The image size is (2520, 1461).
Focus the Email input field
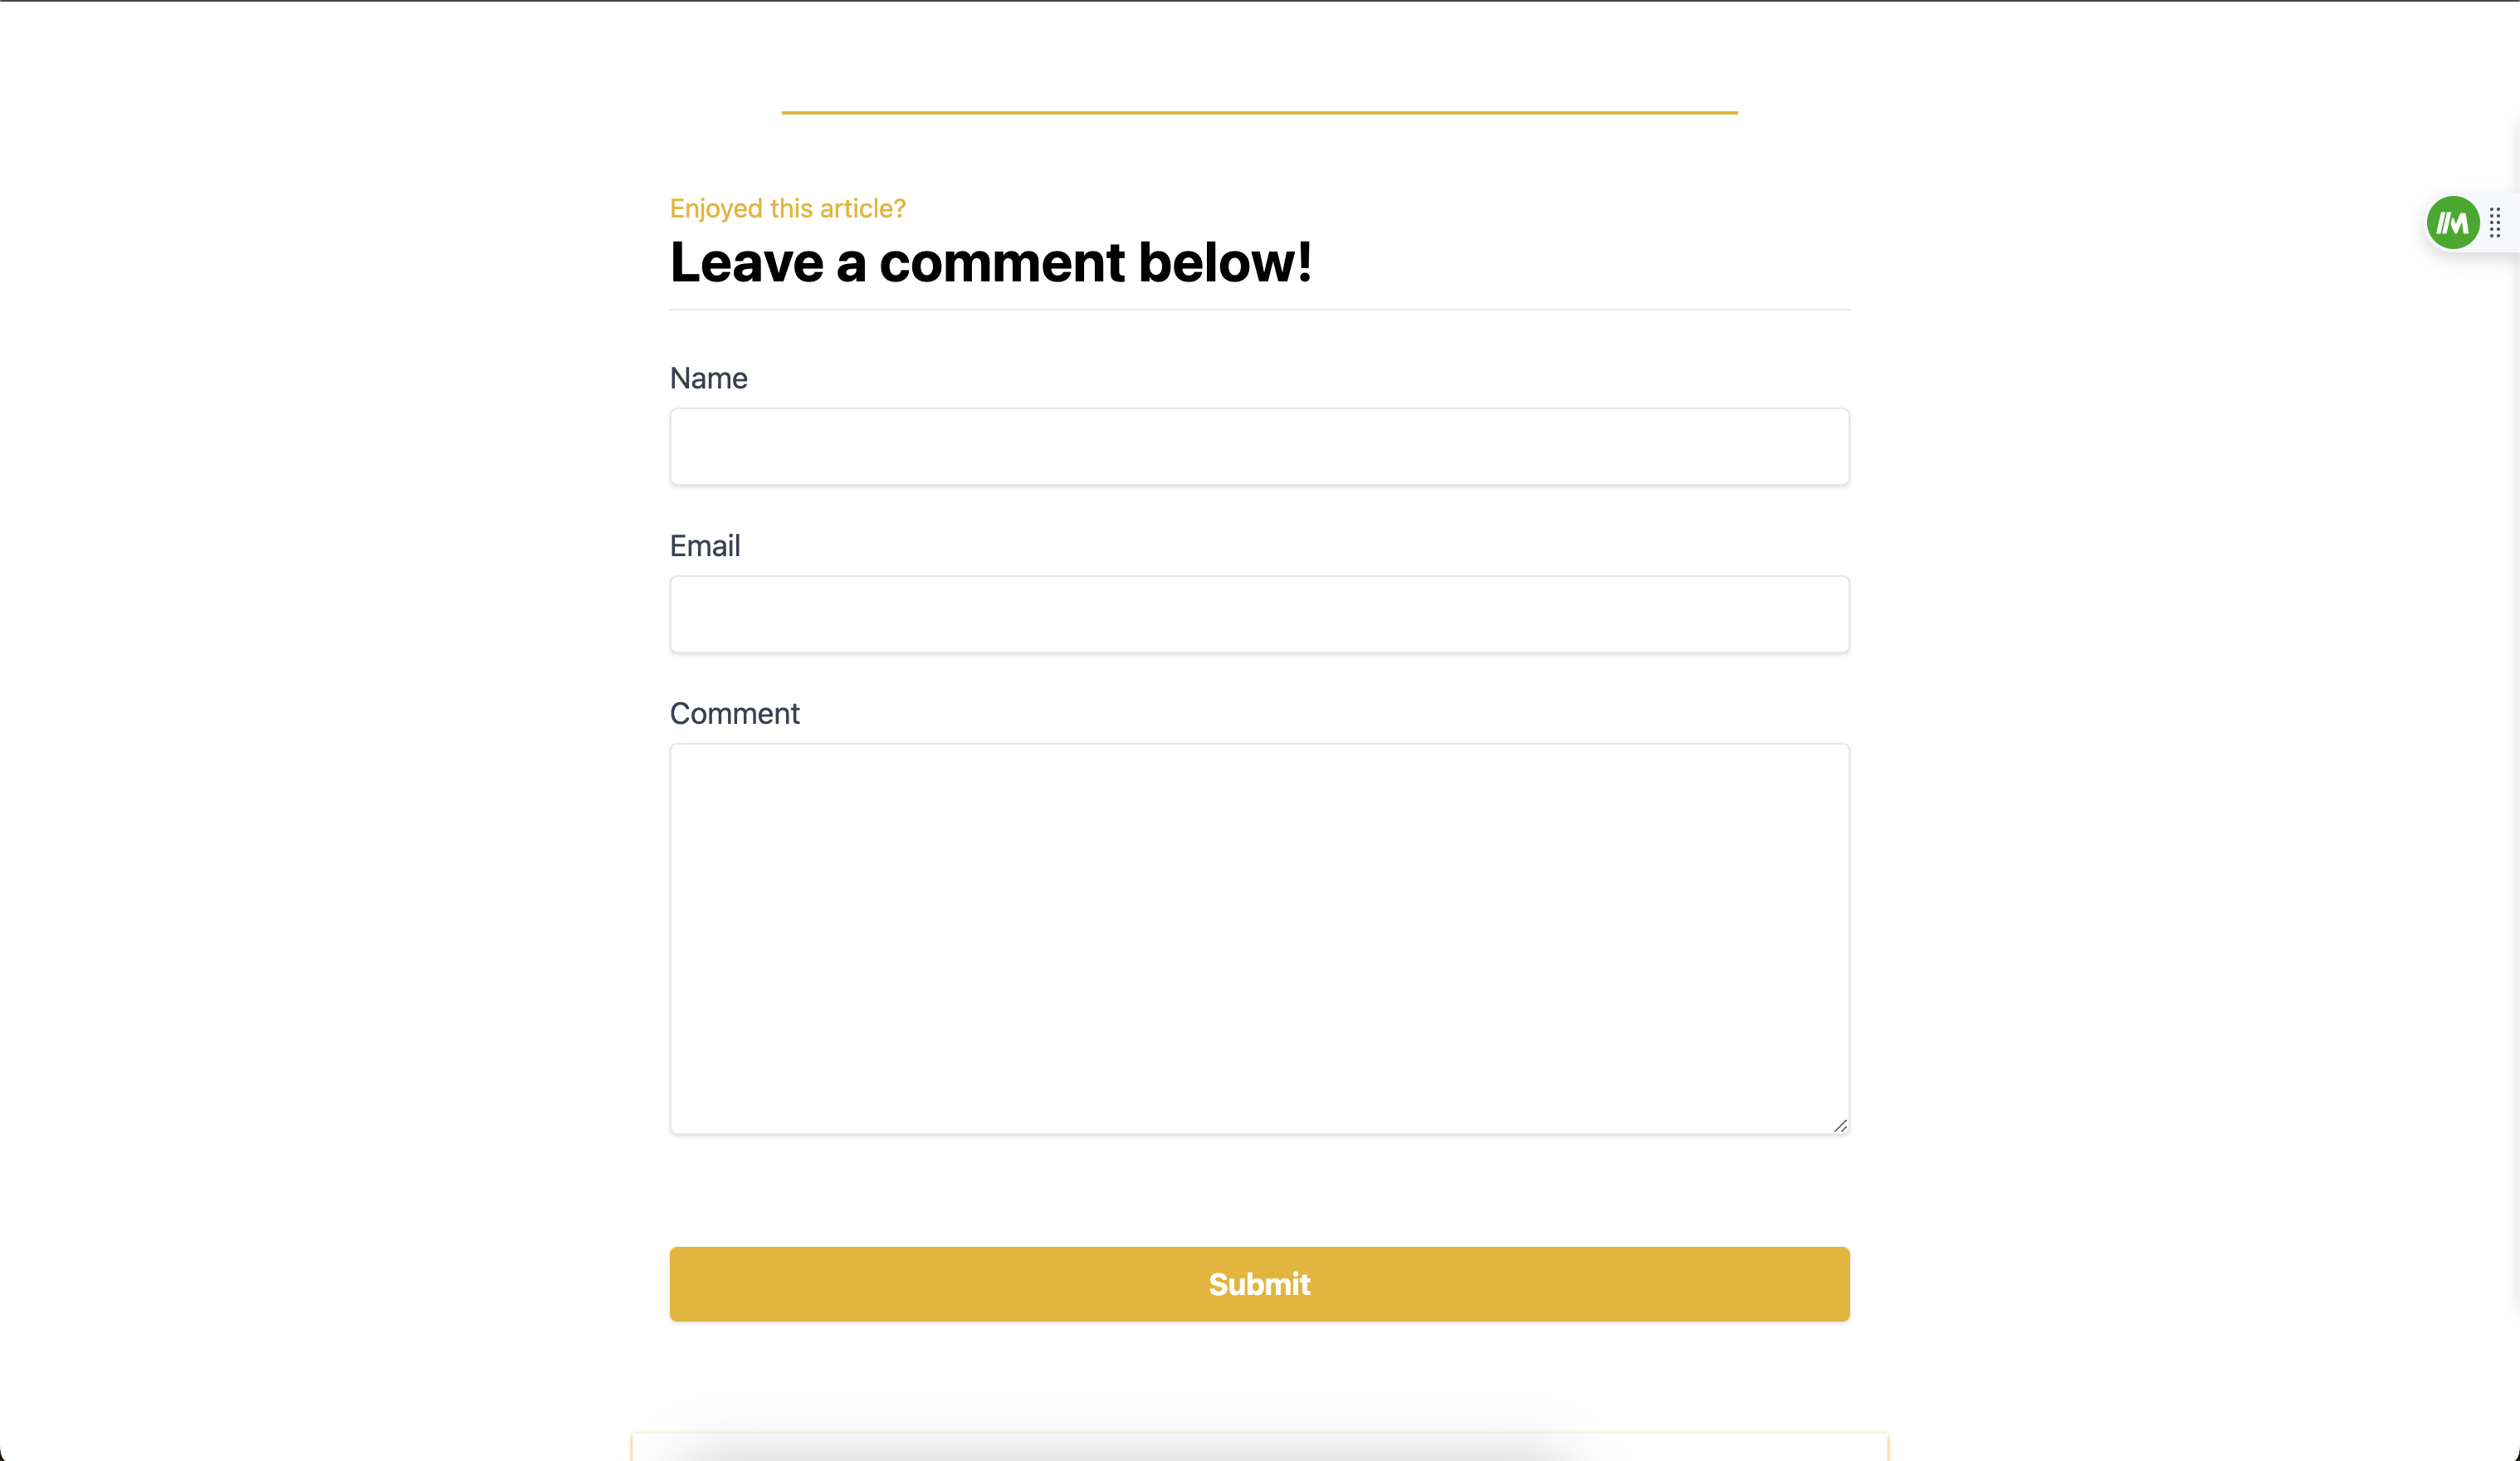(1259, 614)
